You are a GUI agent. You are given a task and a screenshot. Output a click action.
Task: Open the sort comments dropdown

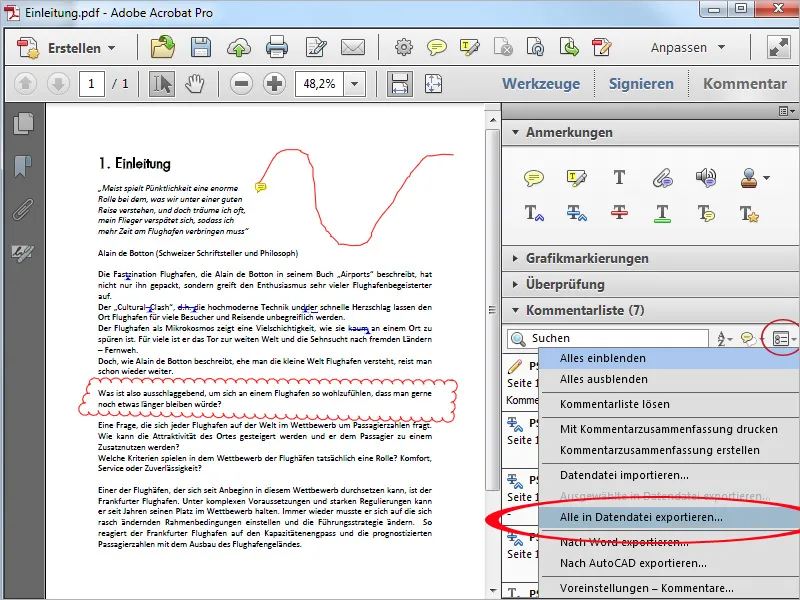tap(724, 338)
